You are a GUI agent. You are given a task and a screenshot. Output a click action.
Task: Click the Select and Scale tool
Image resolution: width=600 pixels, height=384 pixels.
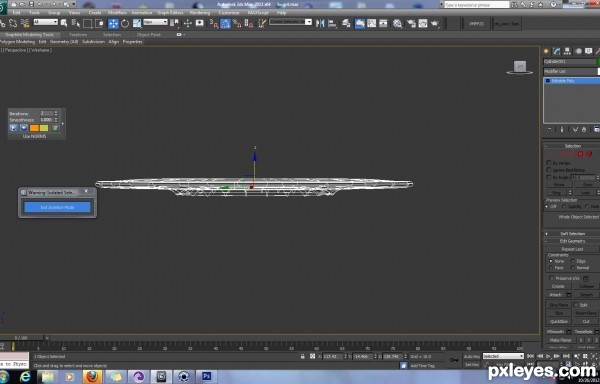click(137, 24)
